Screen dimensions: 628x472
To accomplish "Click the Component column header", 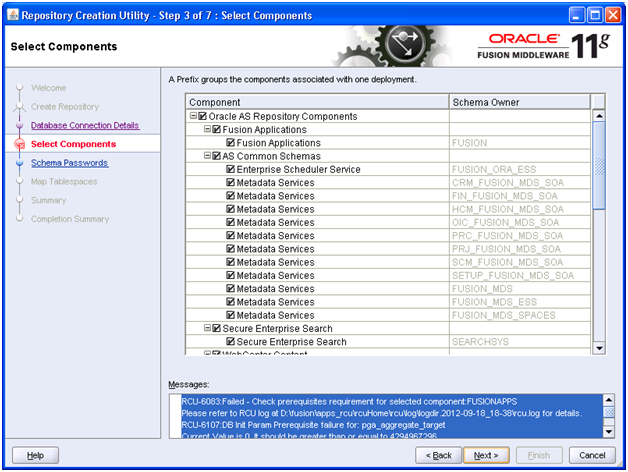I will [317, 102].
